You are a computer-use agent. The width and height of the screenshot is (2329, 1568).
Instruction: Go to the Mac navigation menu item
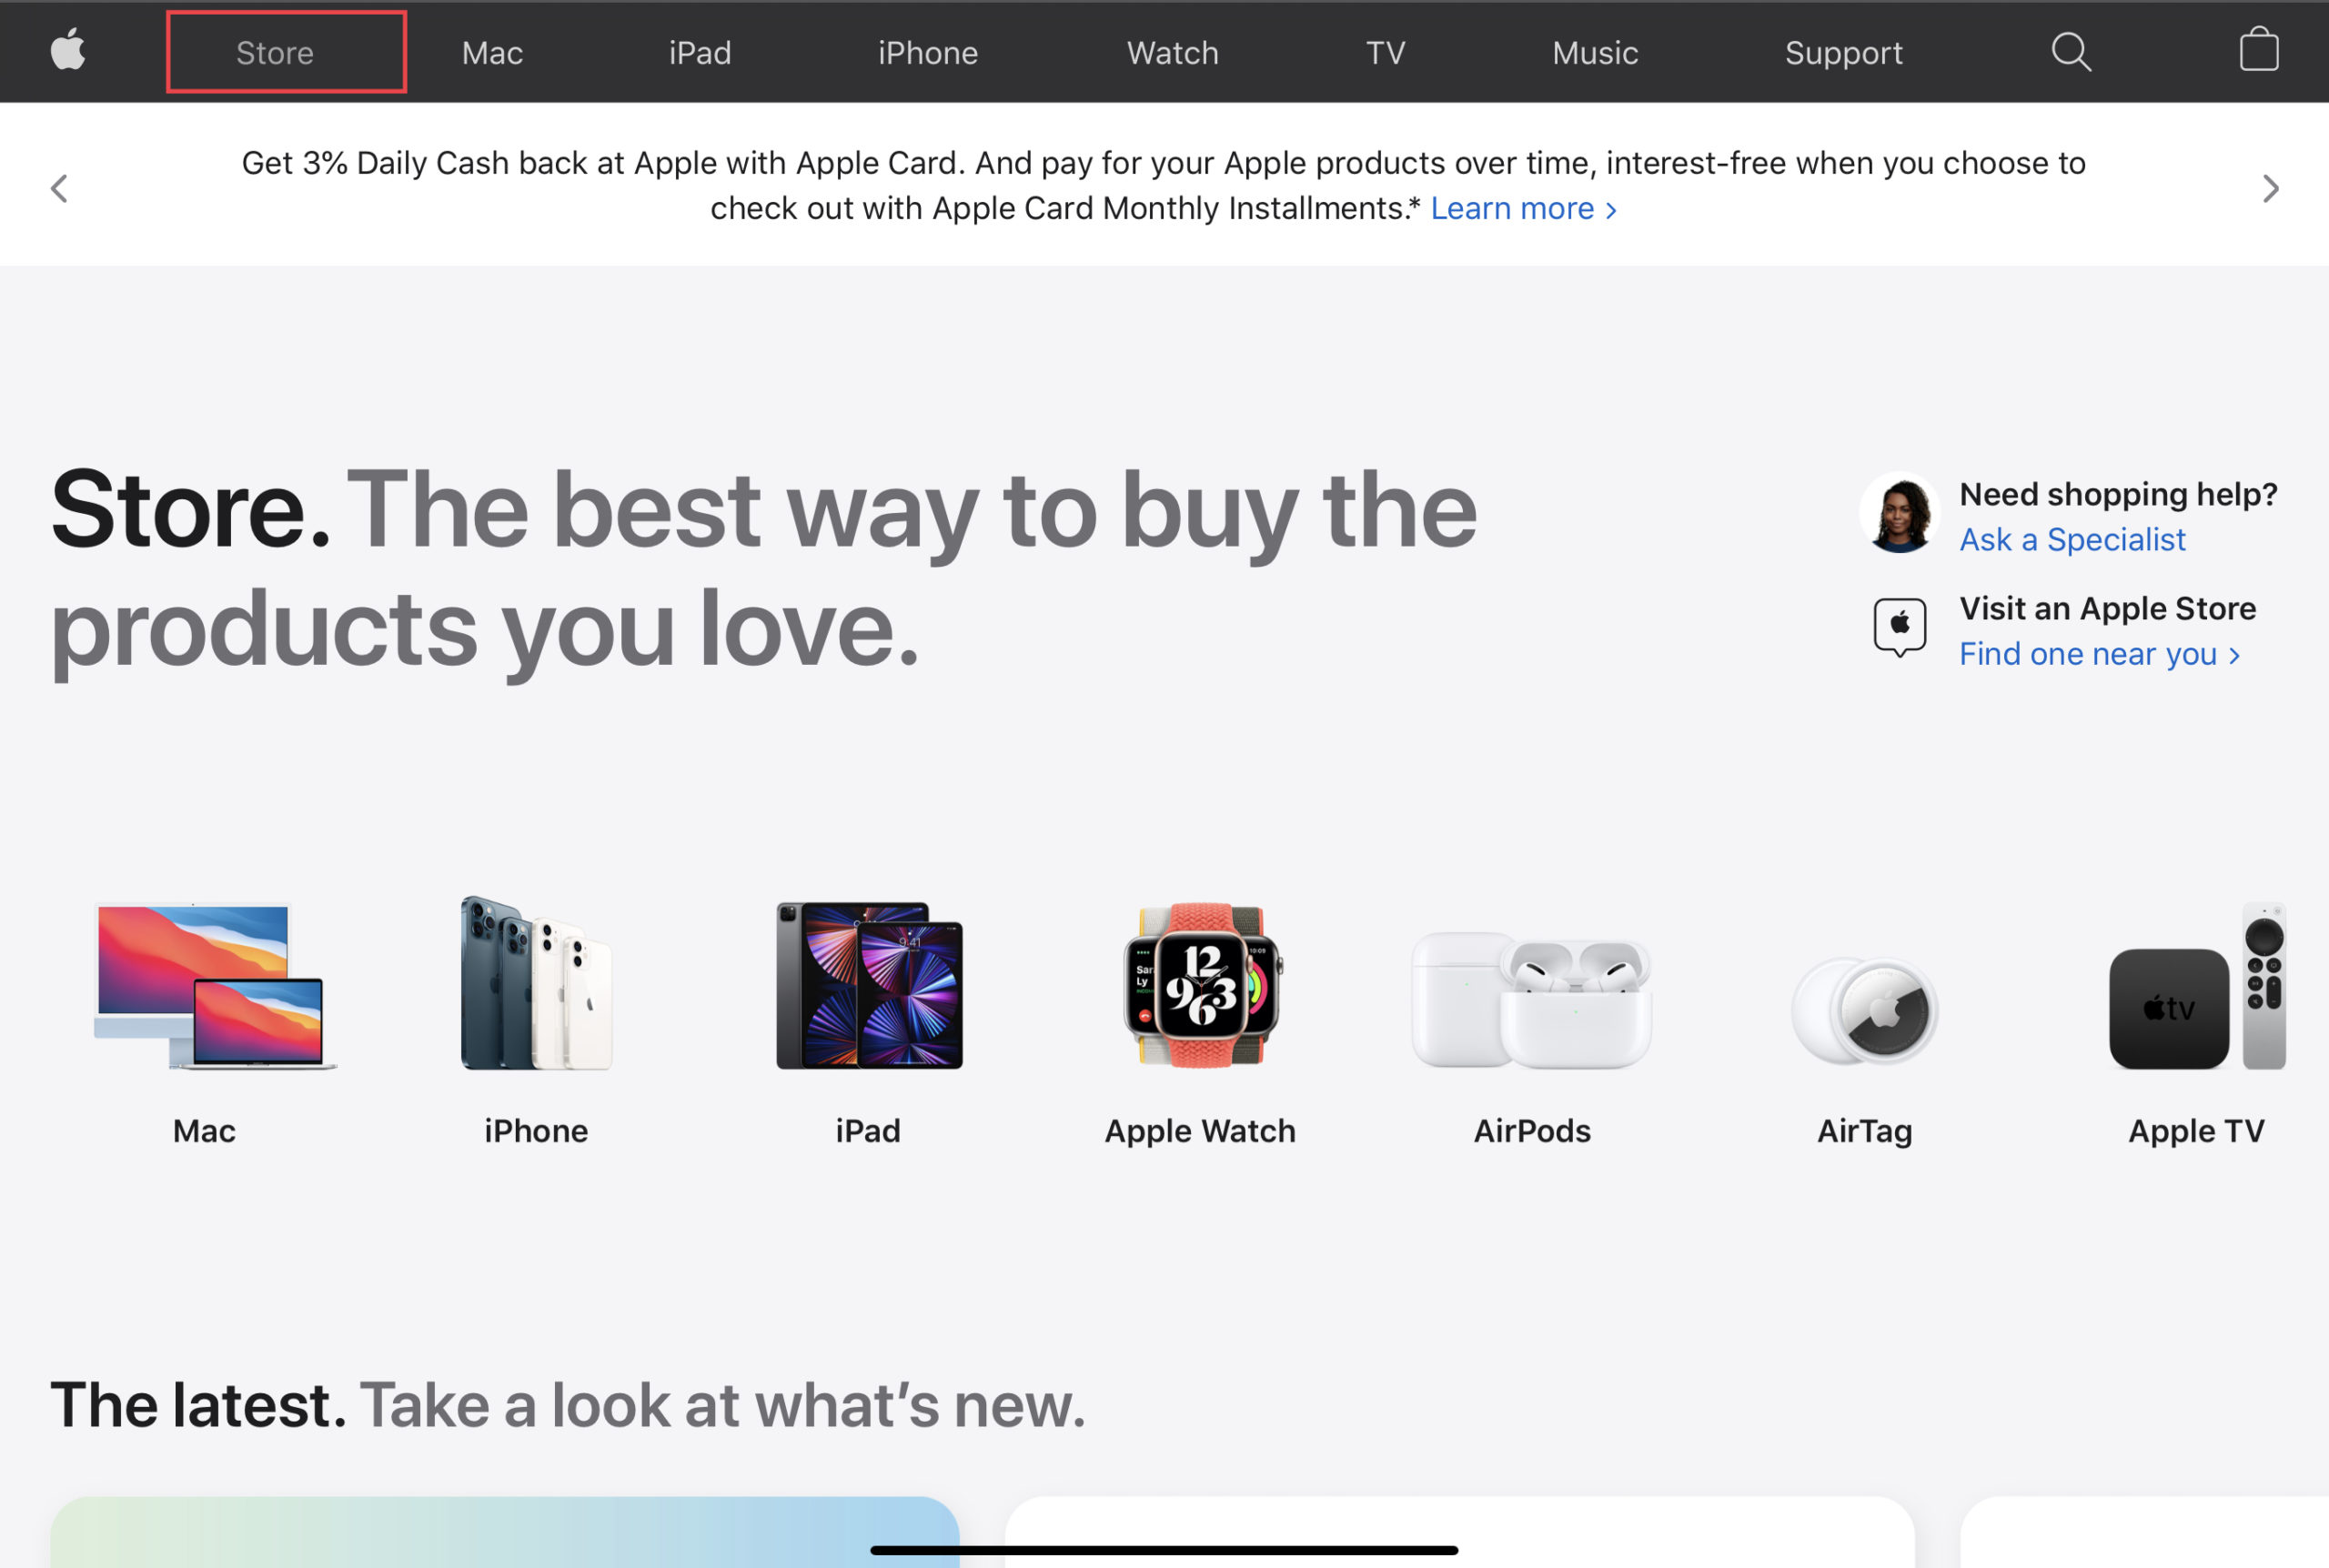coord(492,53)
